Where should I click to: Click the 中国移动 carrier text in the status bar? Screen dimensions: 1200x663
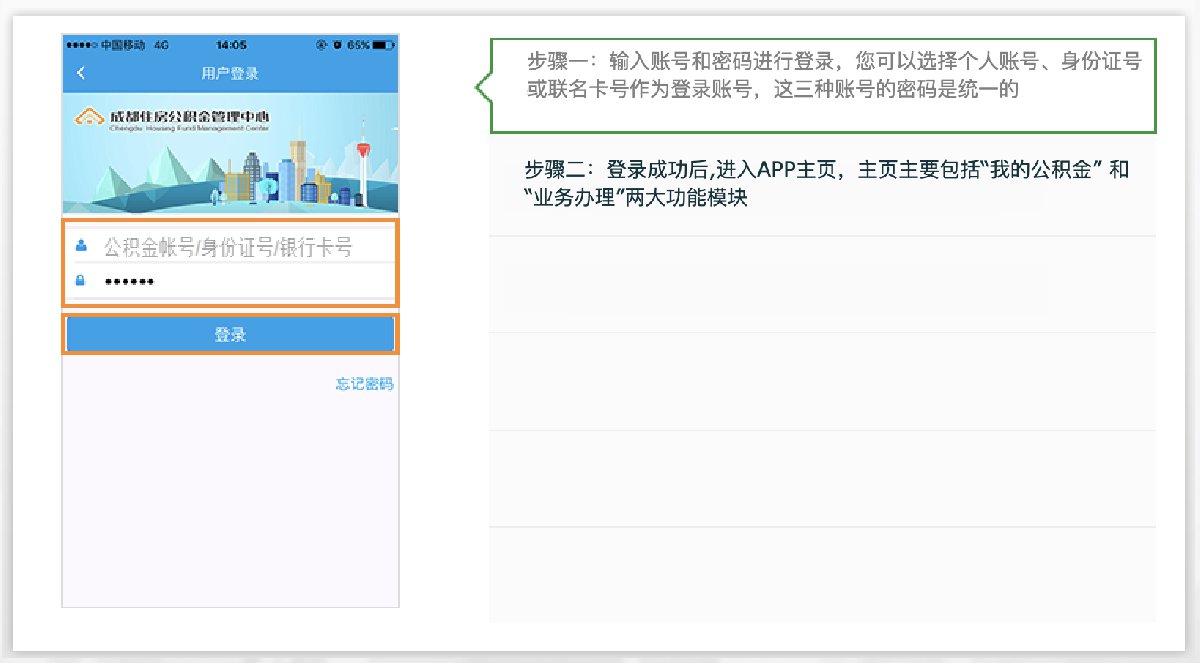coord(123,46)
